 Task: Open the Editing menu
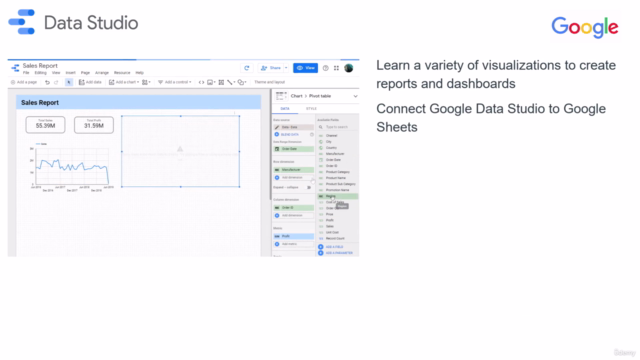tap(40, 73)
